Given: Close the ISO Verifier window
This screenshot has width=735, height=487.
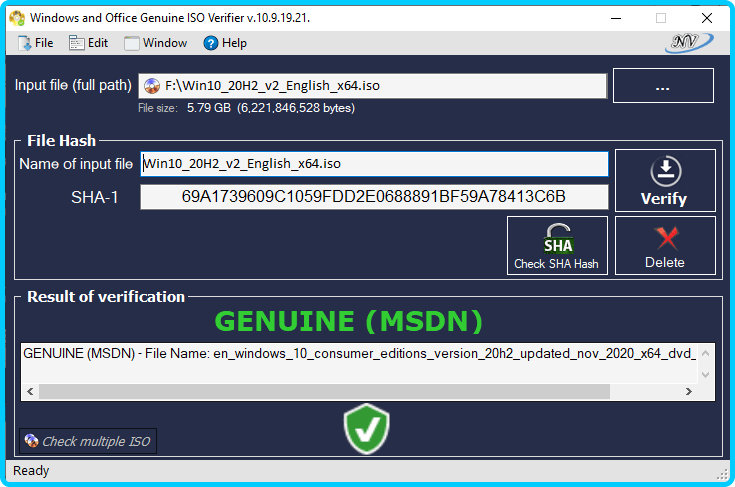Looking at the screenshot, I should click(x=707, y=18).
